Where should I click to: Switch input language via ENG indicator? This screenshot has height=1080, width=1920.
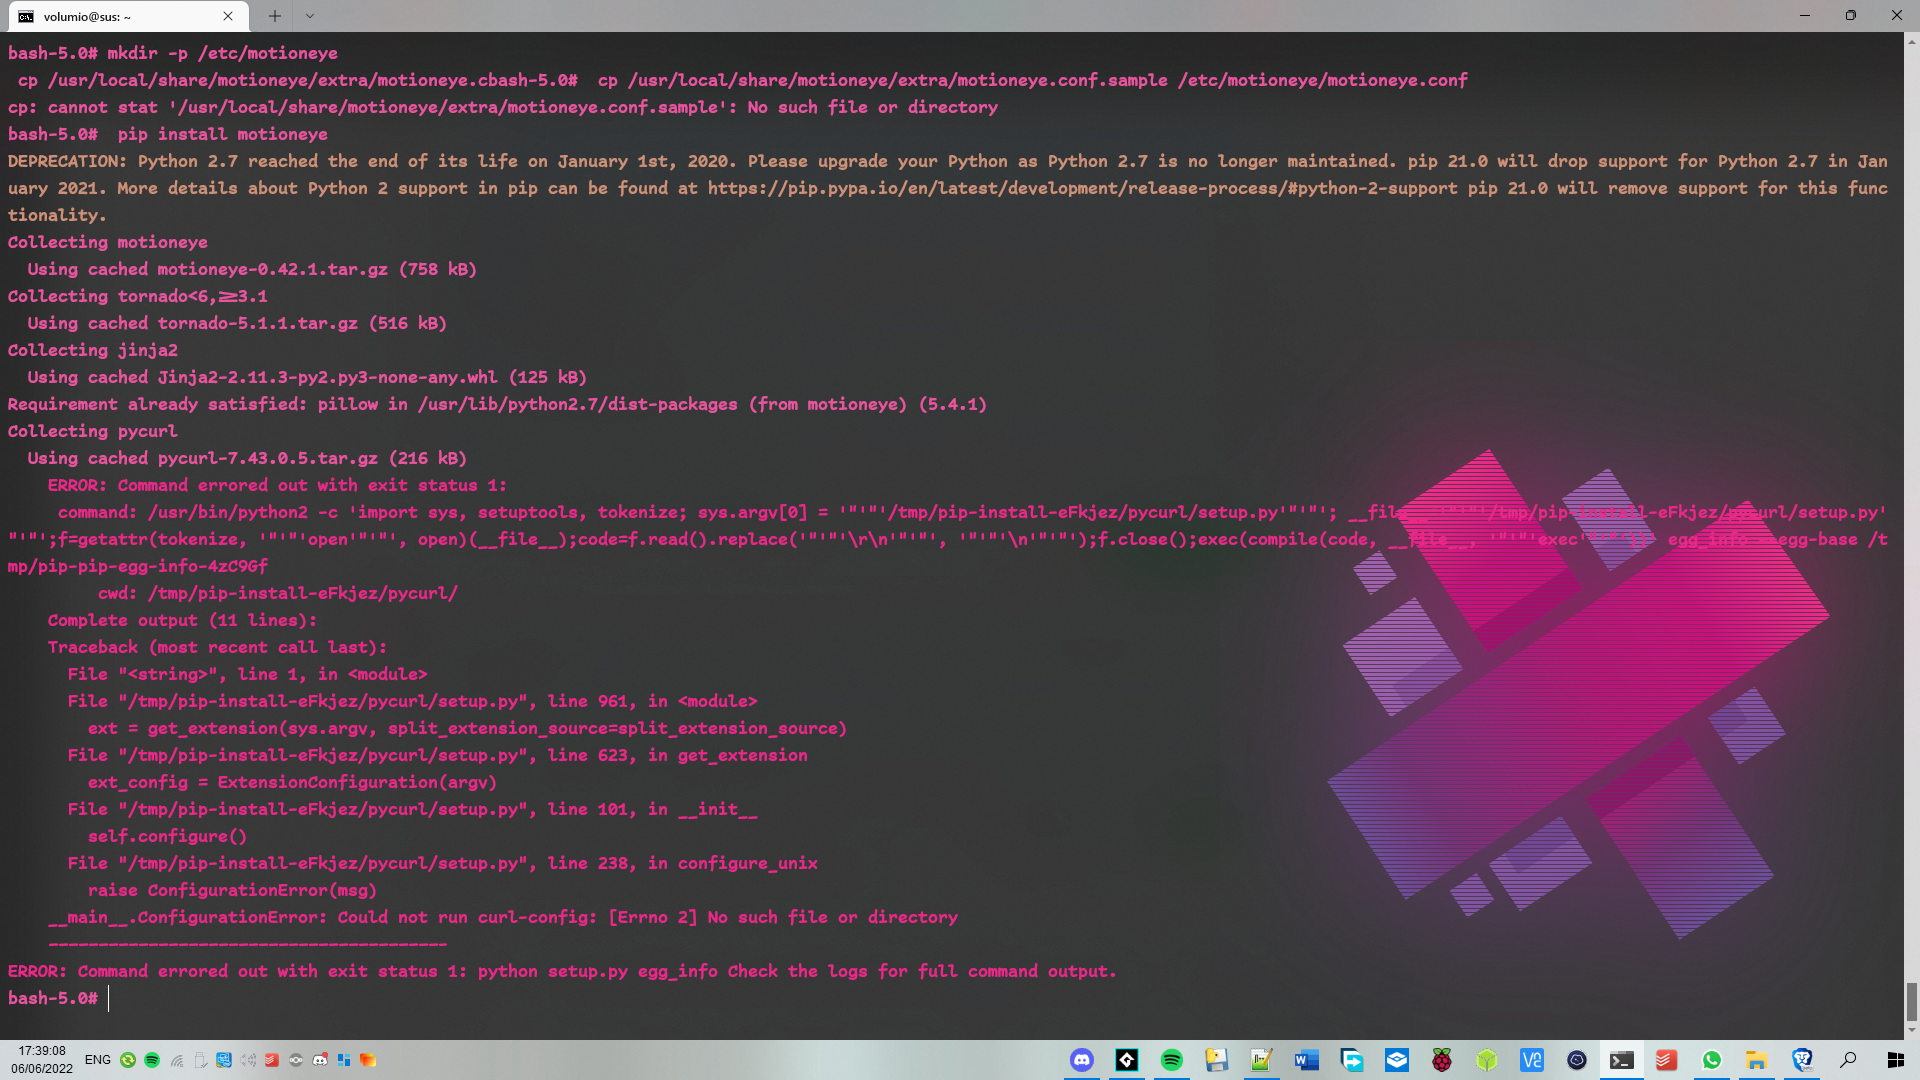pos(98,1060)
